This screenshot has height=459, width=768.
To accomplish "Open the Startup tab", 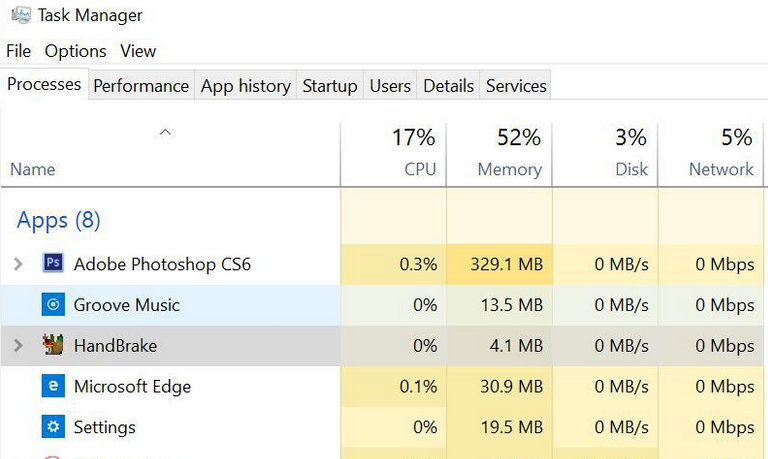I will (x=329, y=86).
